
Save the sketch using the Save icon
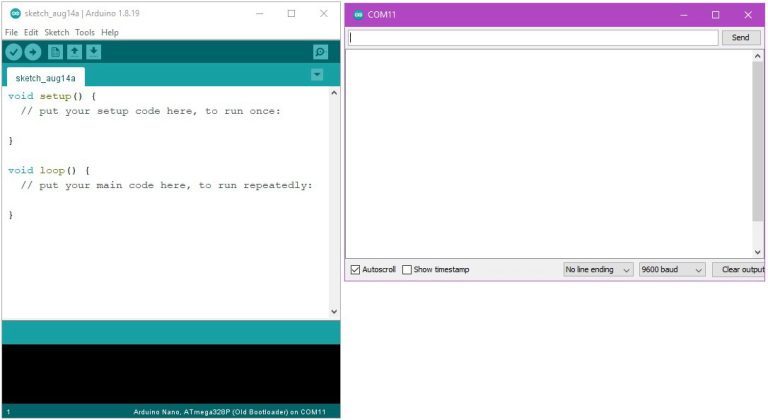pos(93,52)
